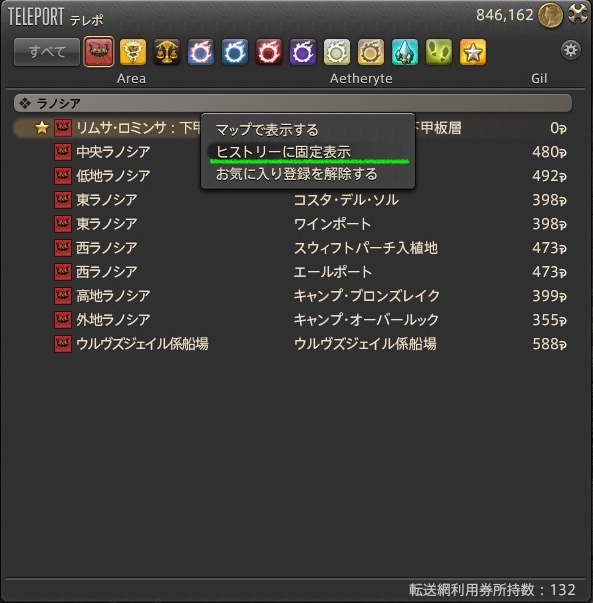Choose マップで表示する in context menu
593x603 pixels.
tap(267, 130)
